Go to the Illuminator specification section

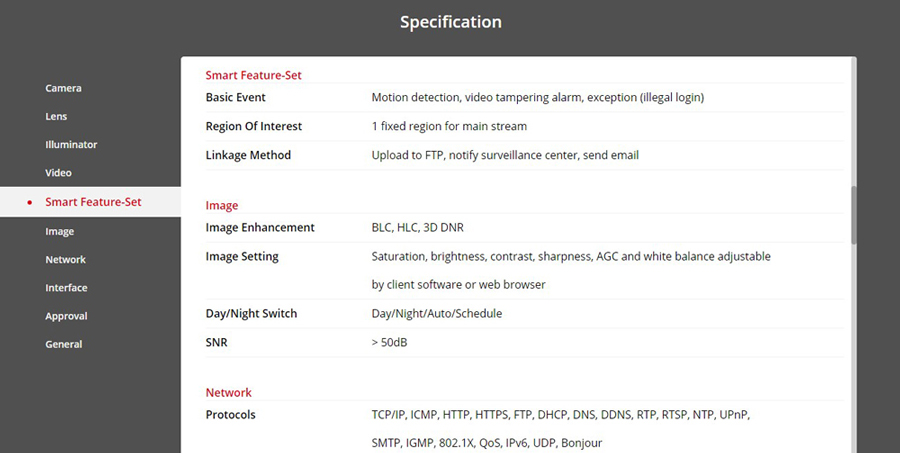pyautogui.click(x=71, y=144)
